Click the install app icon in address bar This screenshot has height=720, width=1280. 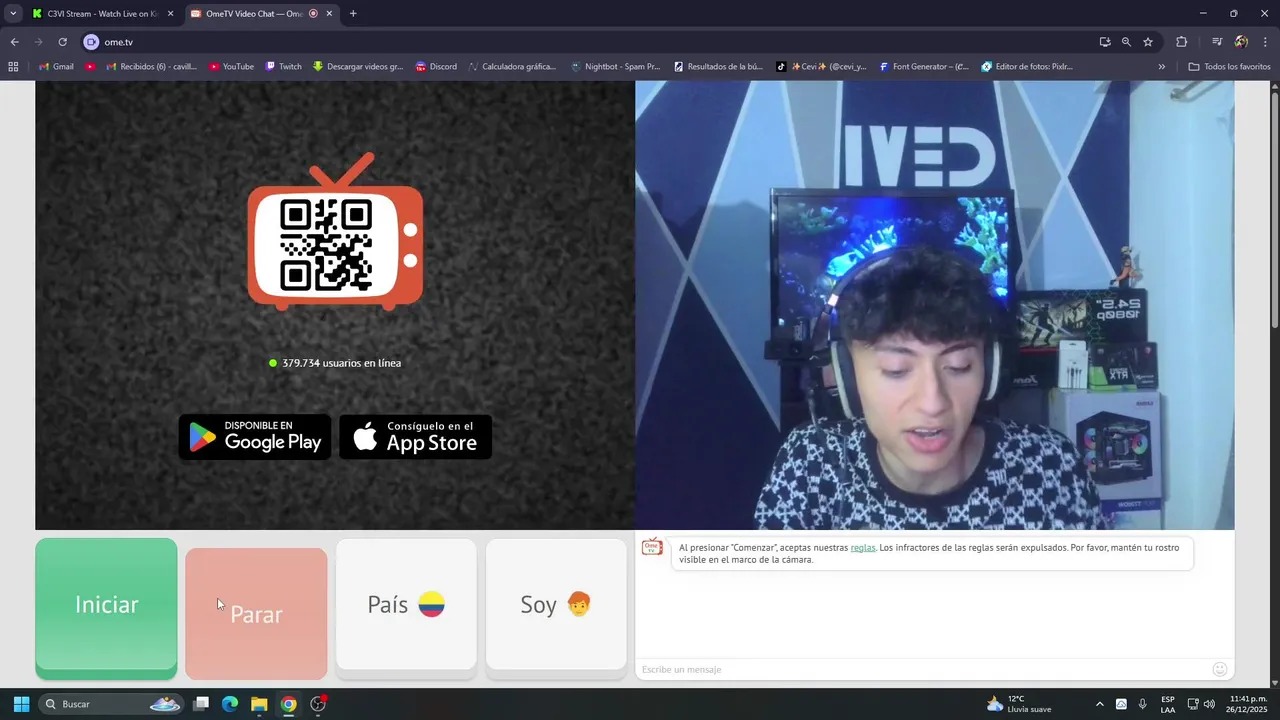(1105, 42)
